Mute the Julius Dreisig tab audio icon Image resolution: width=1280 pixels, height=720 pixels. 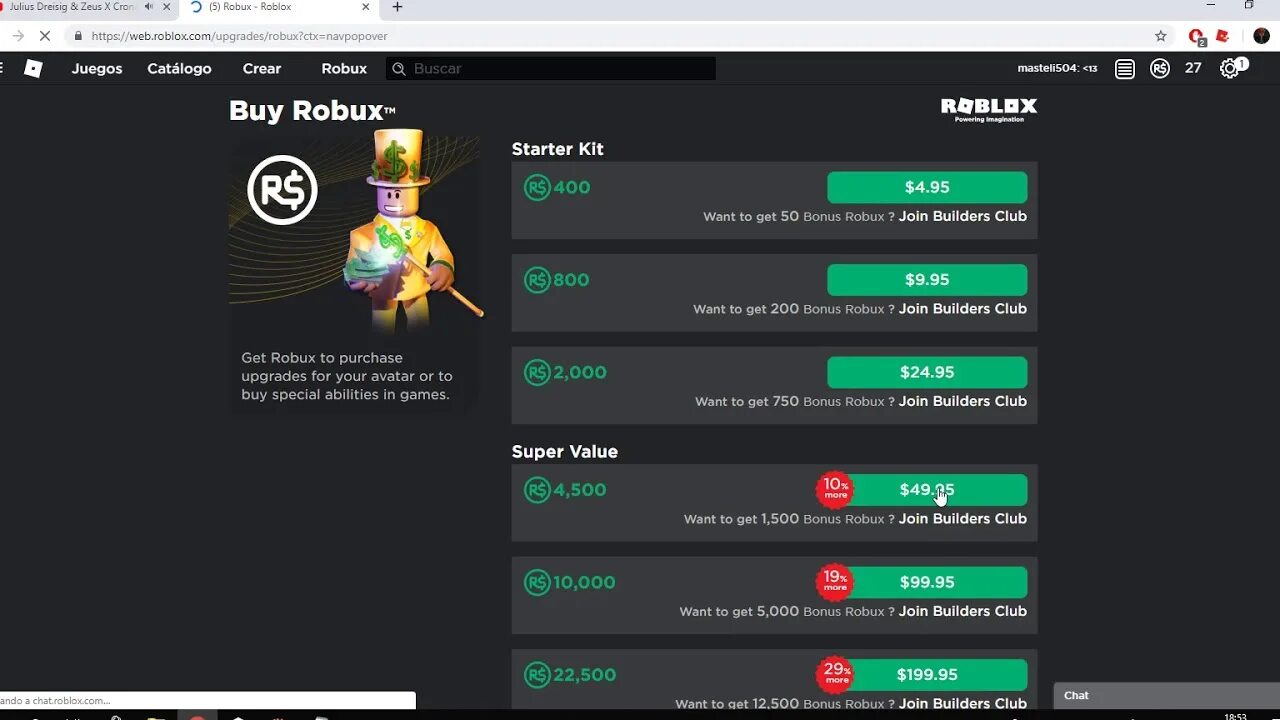(149, 7)
